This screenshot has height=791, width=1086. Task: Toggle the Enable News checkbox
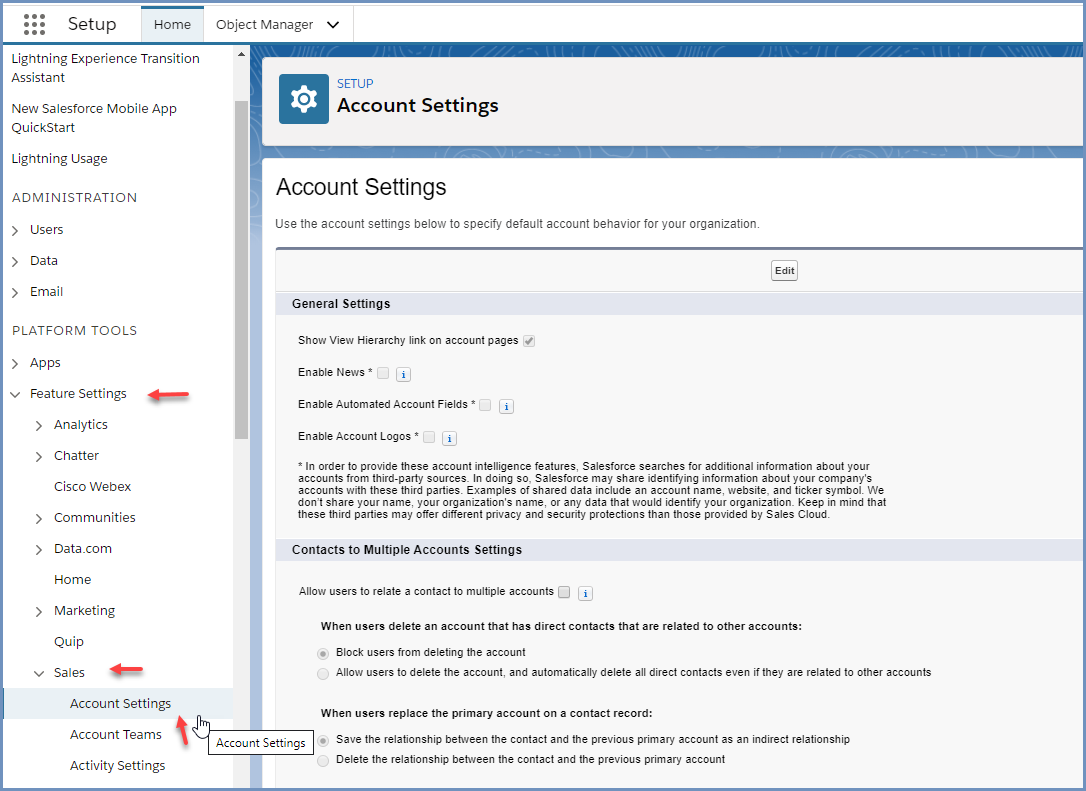click(x=383, y=373)
